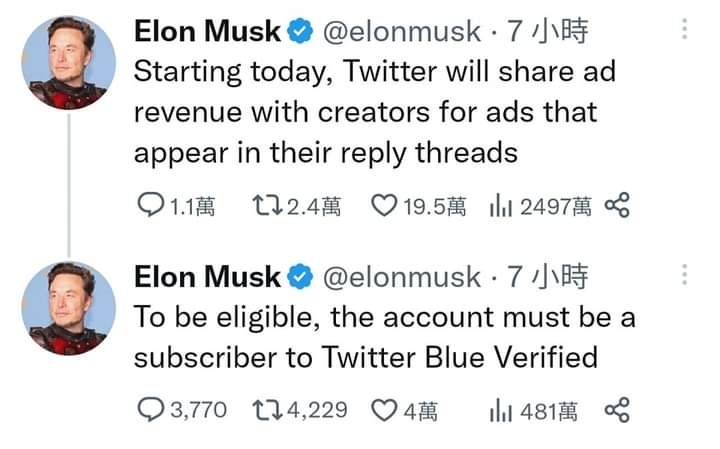Open Elon Musk's name on first tweet
Viewport: 720px width, 449px height.
click(x=207, y=32)
